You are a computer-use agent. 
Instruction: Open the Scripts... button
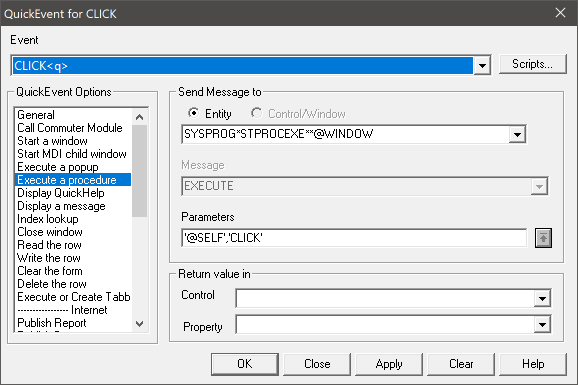532,64
